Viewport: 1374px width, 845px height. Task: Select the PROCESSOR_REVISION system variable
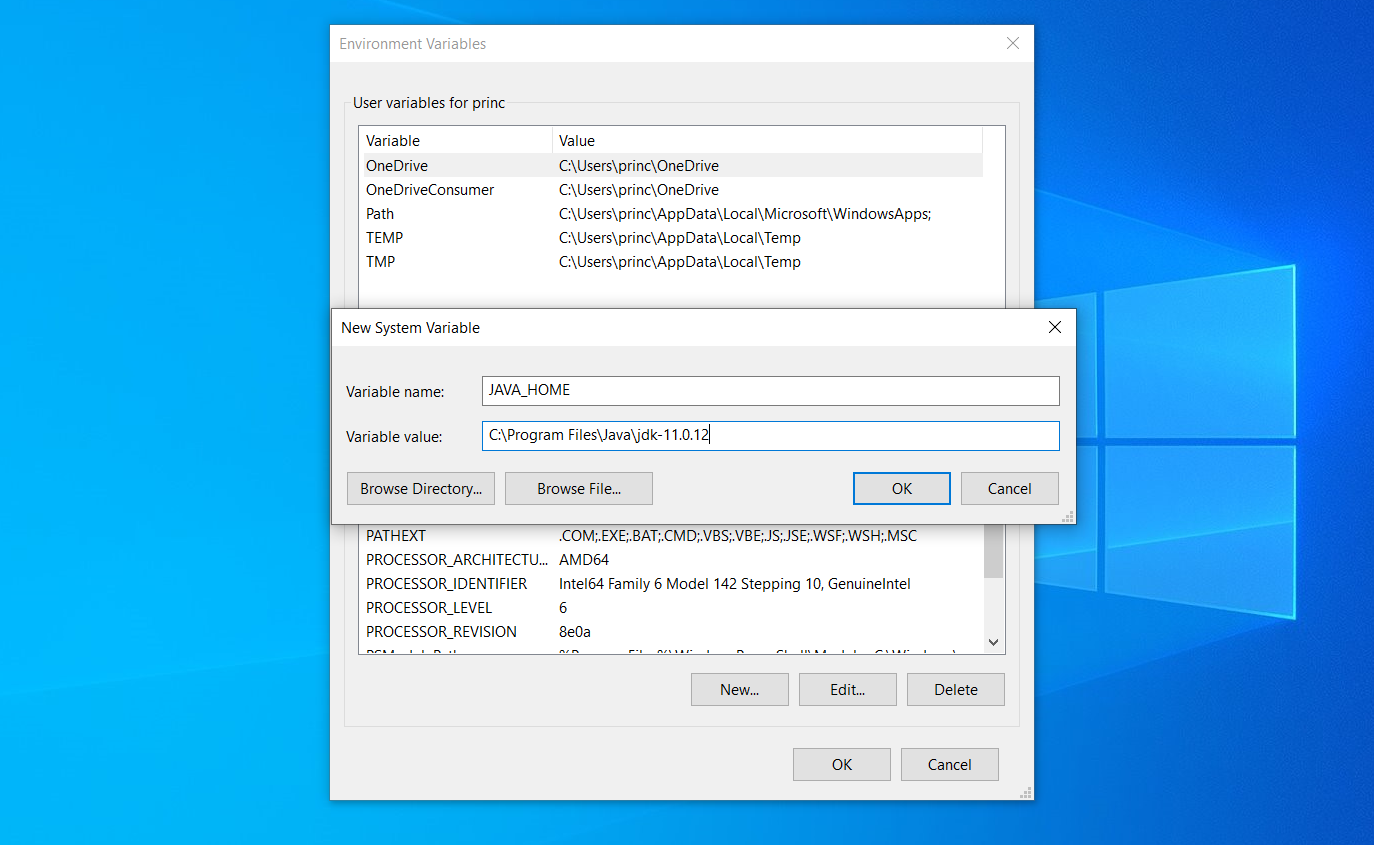[x=671, y=632]
